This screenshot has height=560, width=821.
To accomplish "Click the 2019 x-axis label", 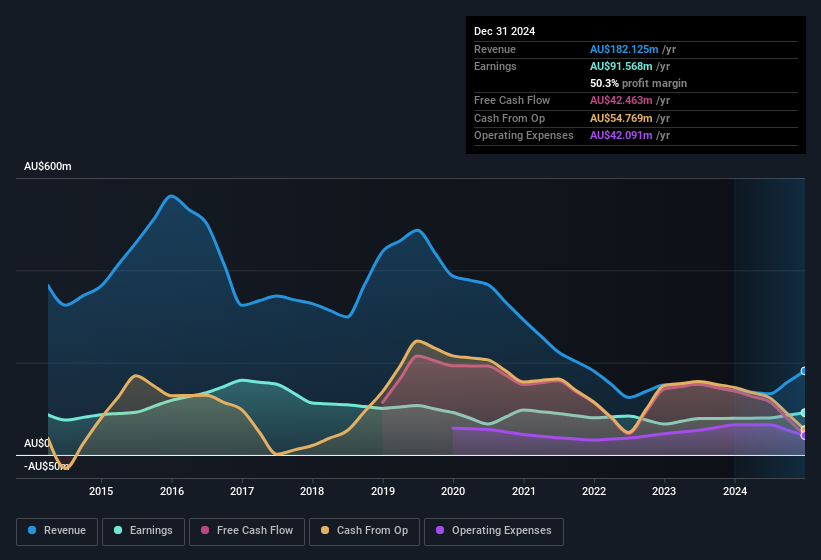I will click(383, 491).
